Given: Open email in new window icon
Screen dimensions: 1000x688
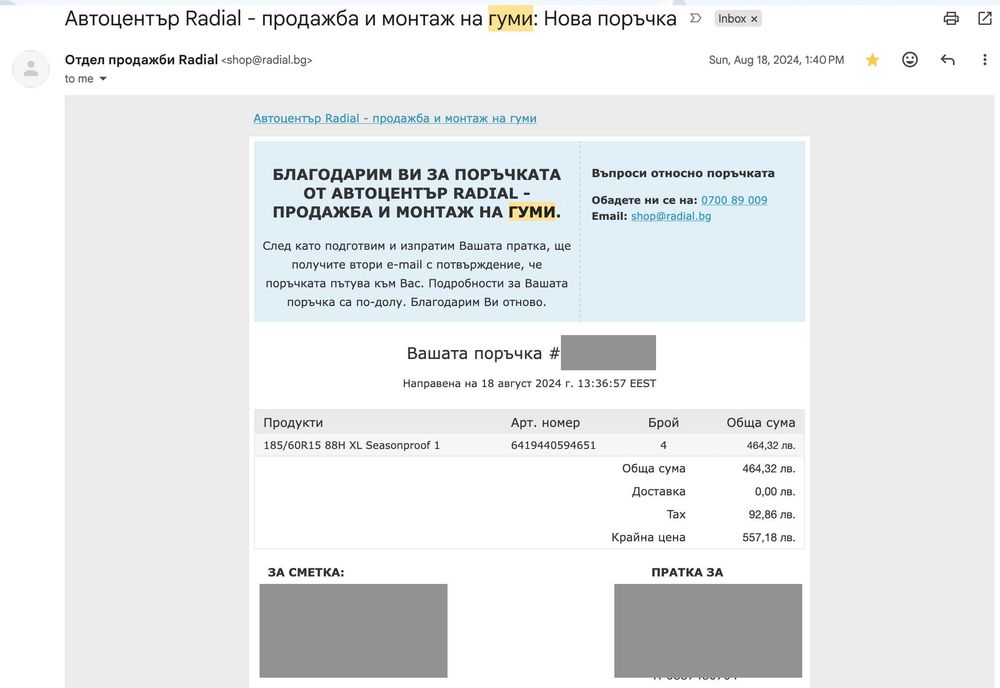Looking at the screenshot, I should tap(985, 18).
